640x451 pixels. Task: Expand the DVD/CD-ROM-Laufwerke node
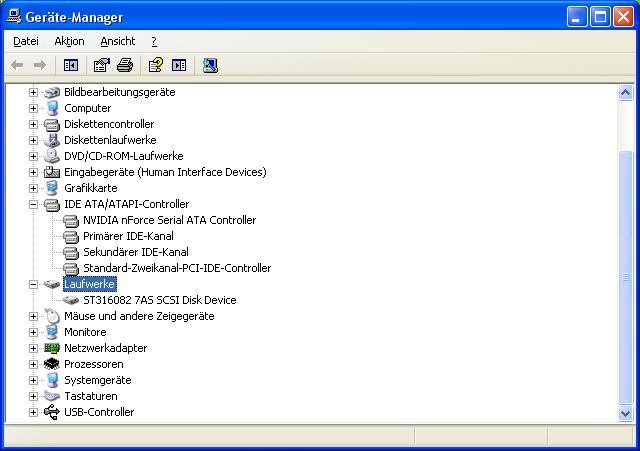tap(33, 156)
